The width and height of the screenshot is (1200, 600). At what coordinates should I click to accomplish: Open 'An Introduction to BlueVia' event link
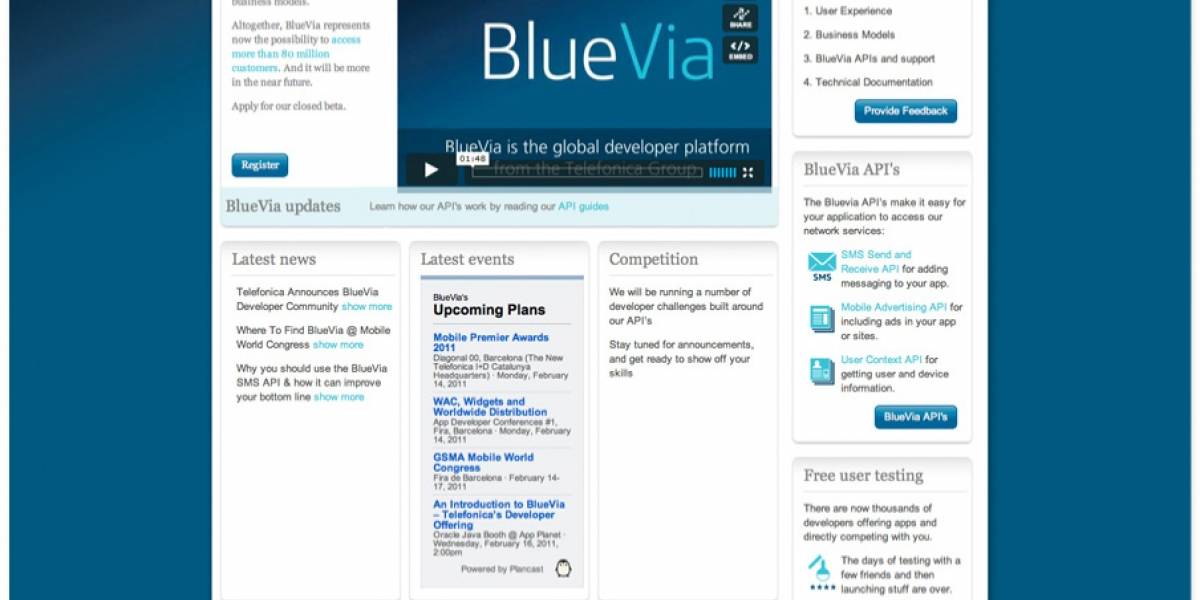[x=499, y=515]
